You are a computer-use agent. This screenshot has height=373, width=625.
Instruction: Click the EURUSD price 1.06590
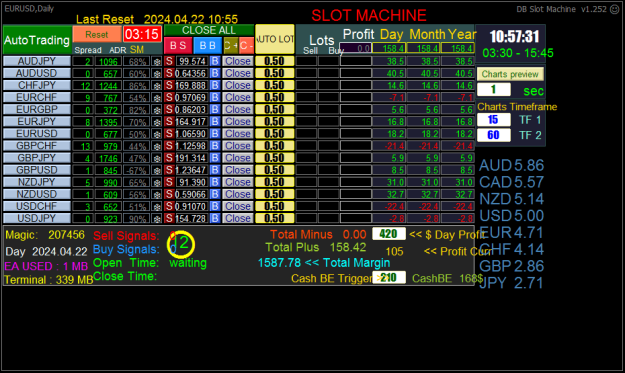[192, 134]
